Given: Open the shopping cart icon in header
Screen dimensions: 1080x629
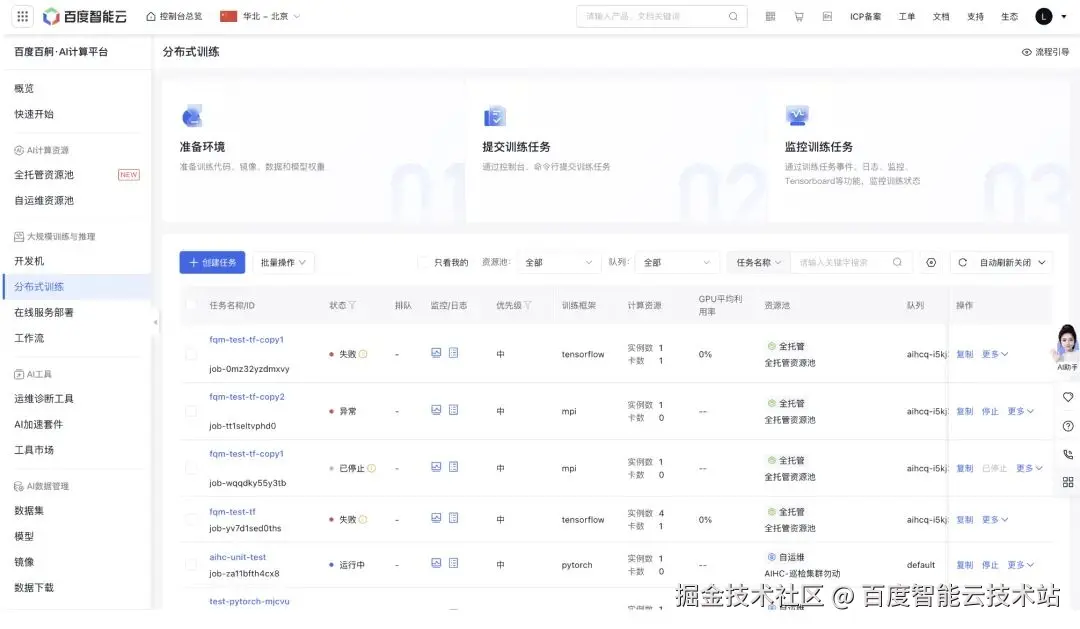Looking at the screenshot, I should point(799,16).
